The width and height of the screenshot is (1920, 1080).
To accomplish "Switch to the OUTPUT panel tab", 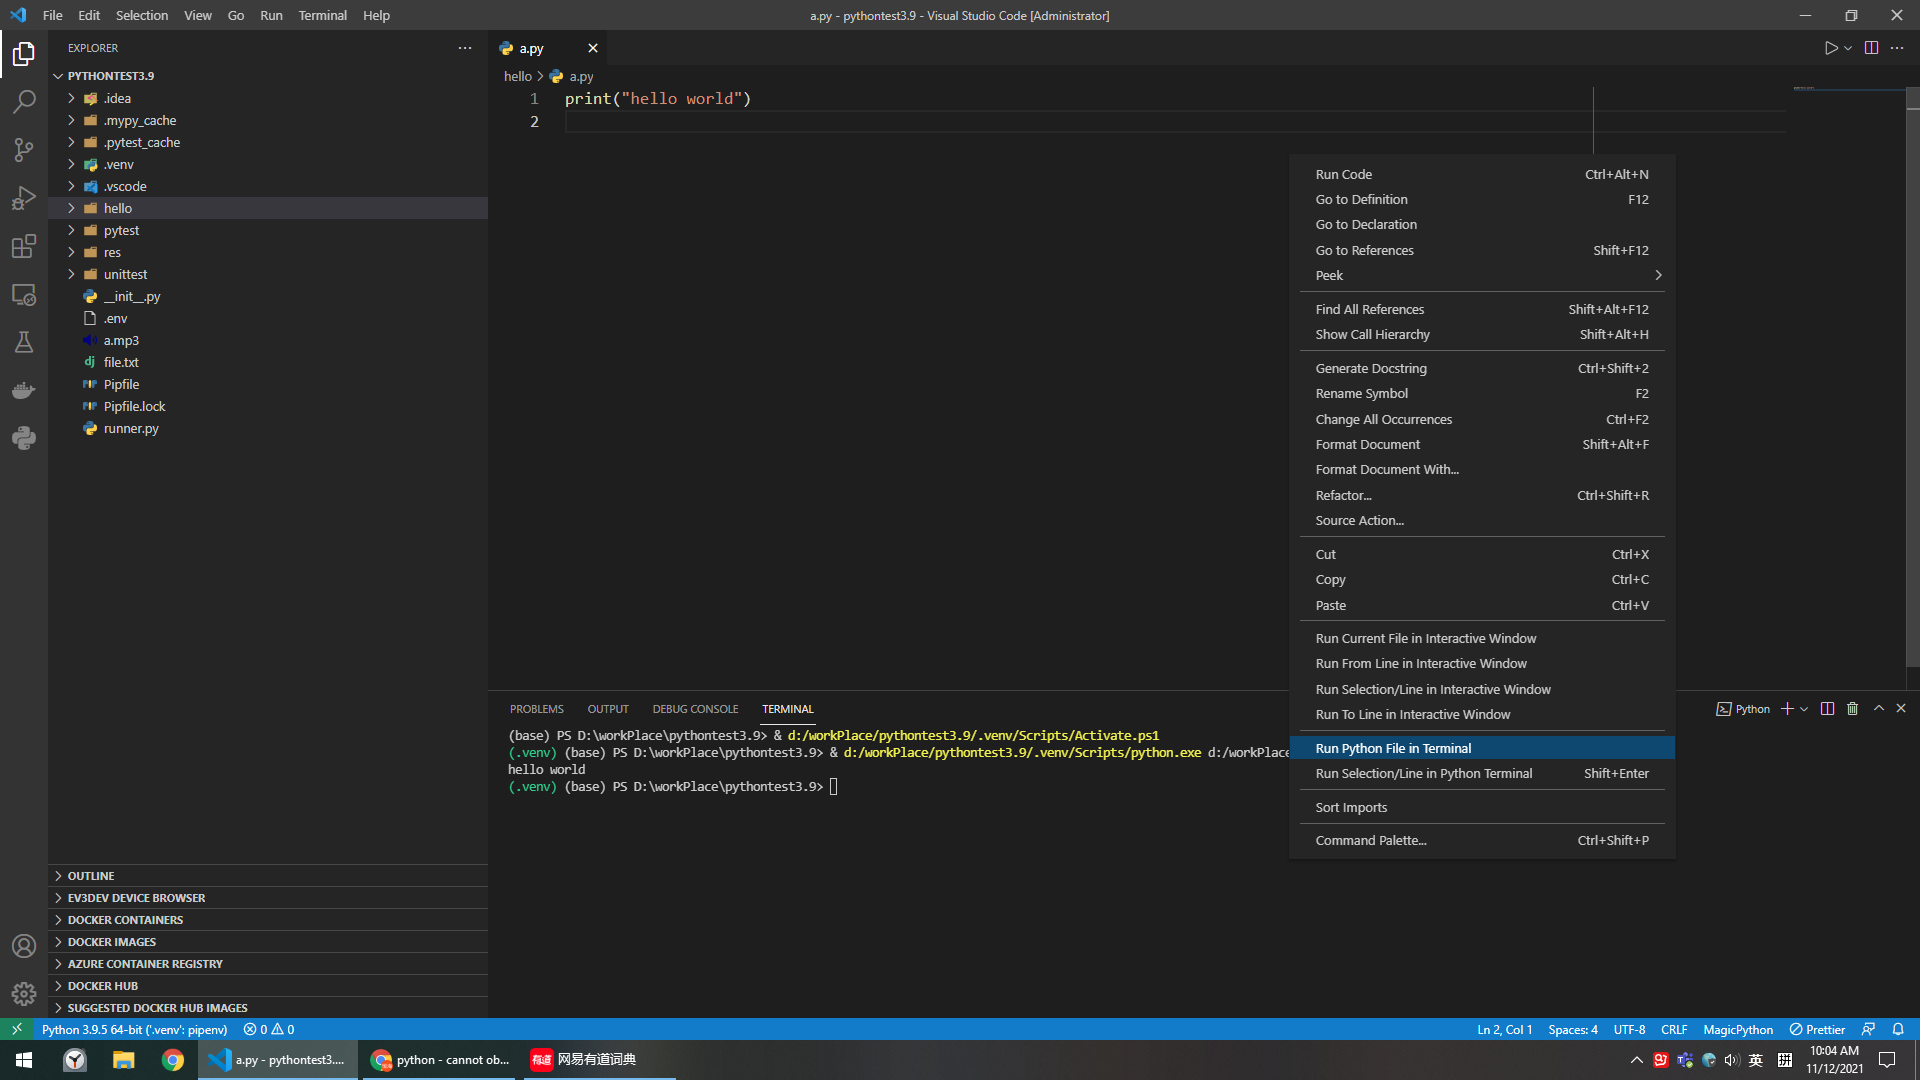I will pos(608,709).
